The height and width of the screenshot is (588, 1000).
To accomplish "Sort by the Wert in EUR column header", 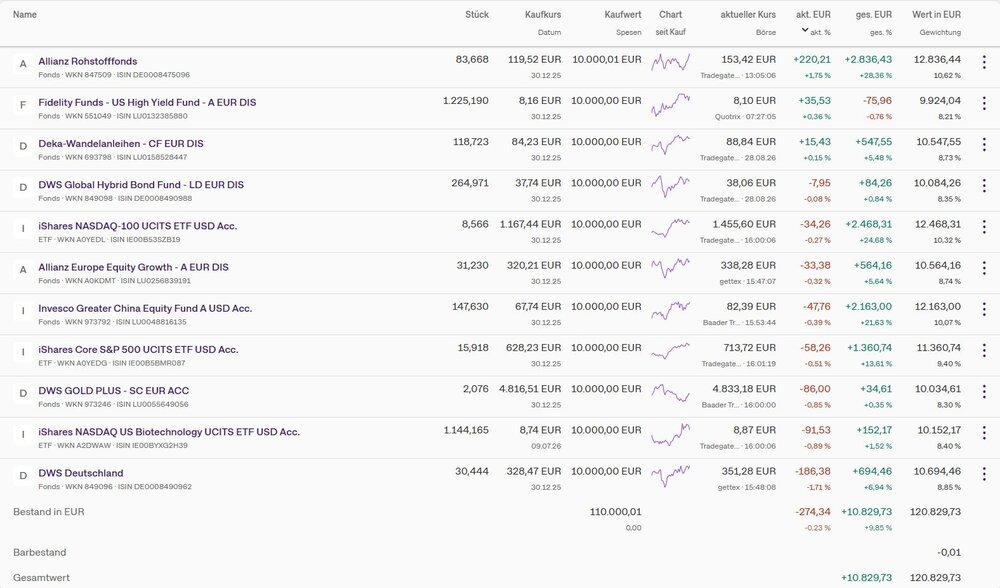I will [936, 15].
